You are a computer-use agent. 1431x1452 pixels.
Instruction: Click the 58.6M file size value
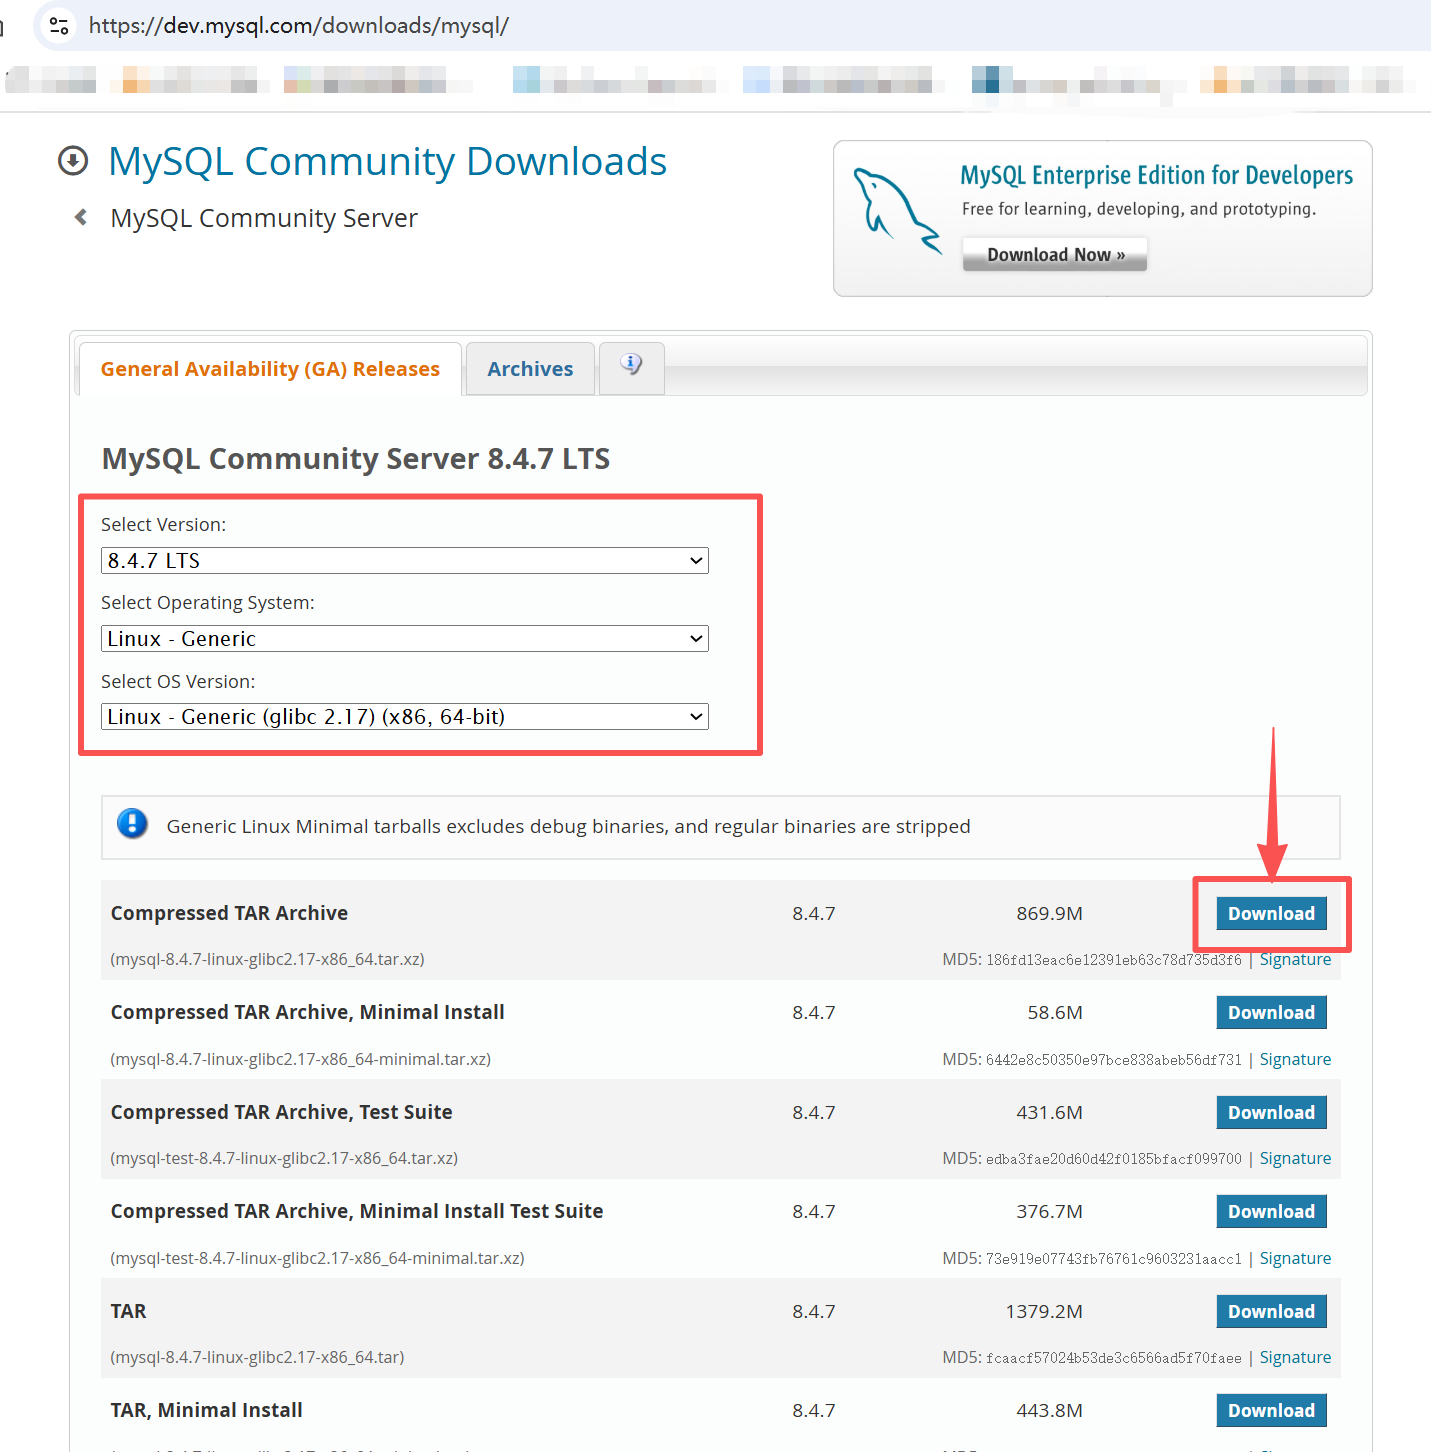tap(1055, 1012)
